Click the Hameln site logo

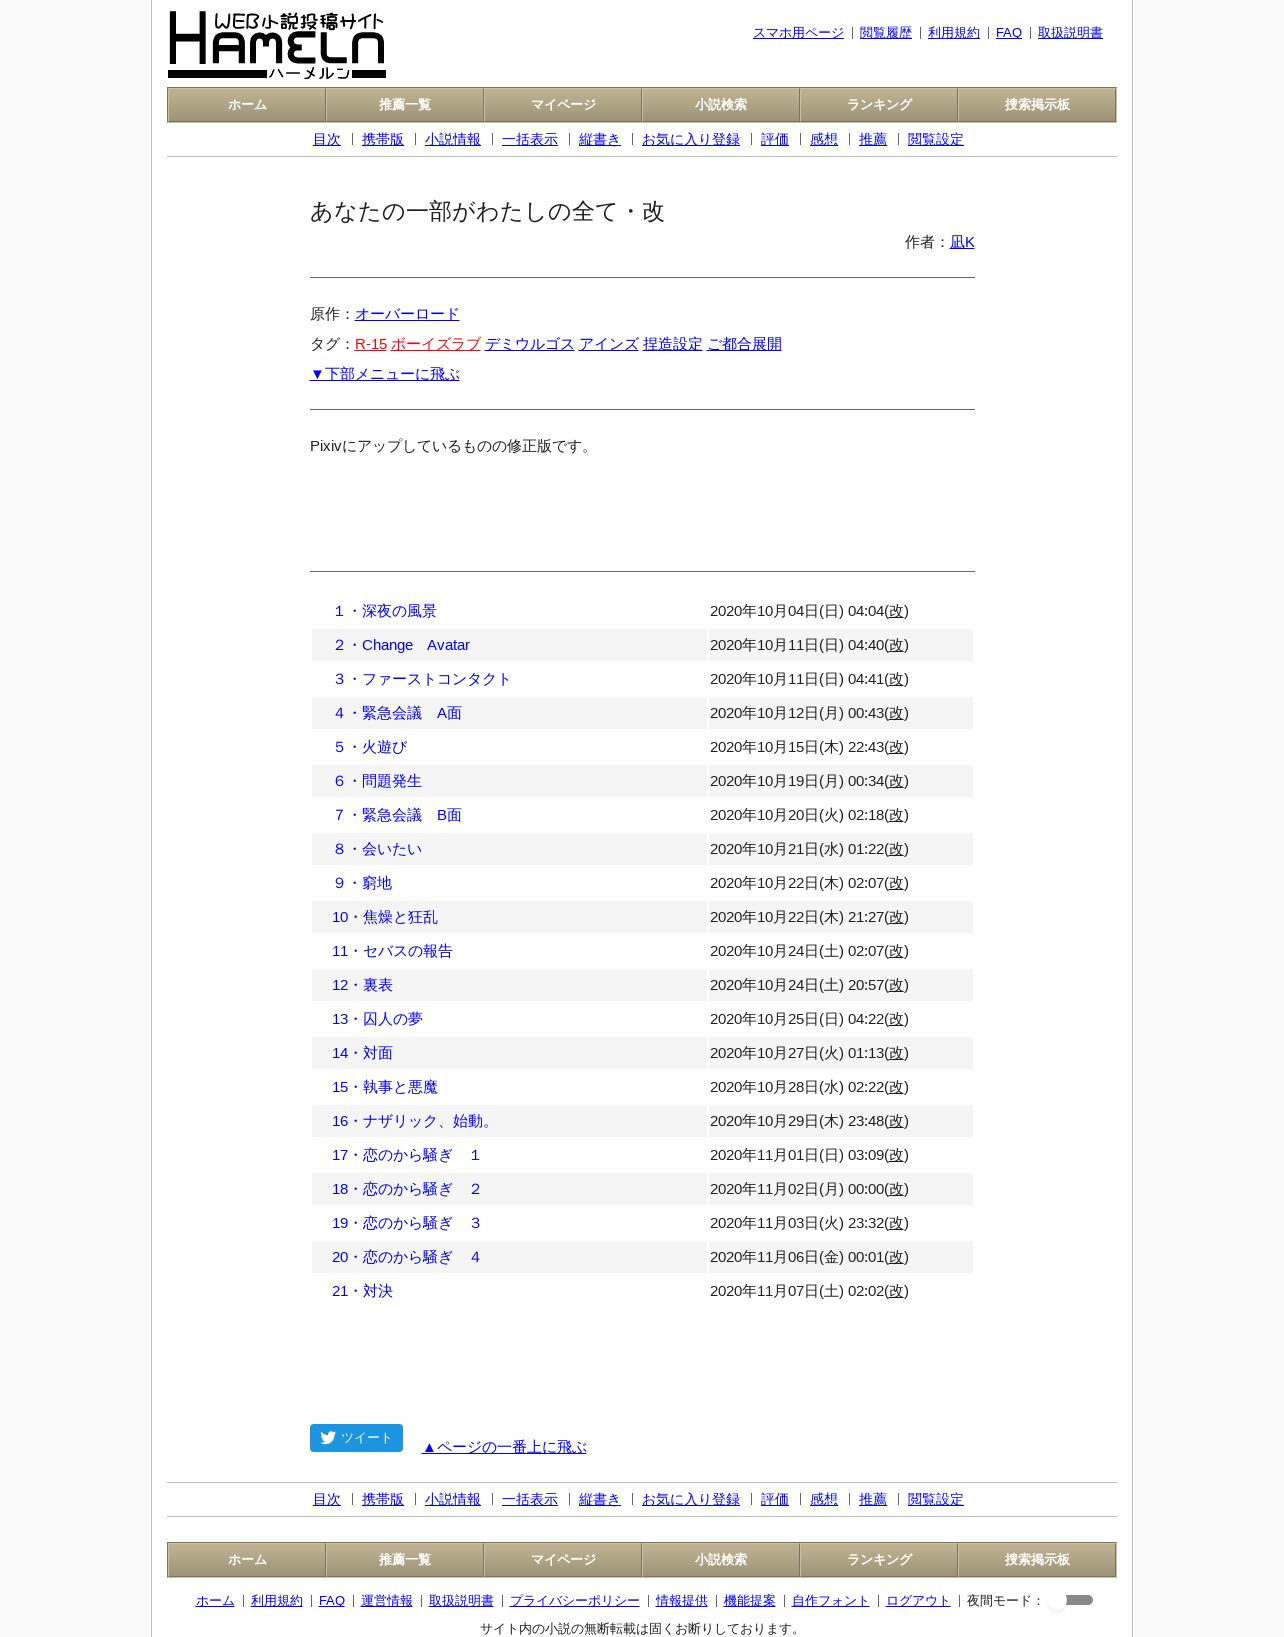click(277, 45)
